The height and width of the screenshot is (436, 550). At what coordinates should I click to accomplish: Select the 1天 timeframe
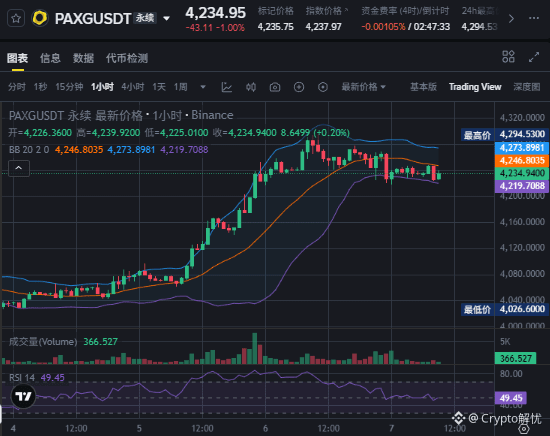[159, 87]
